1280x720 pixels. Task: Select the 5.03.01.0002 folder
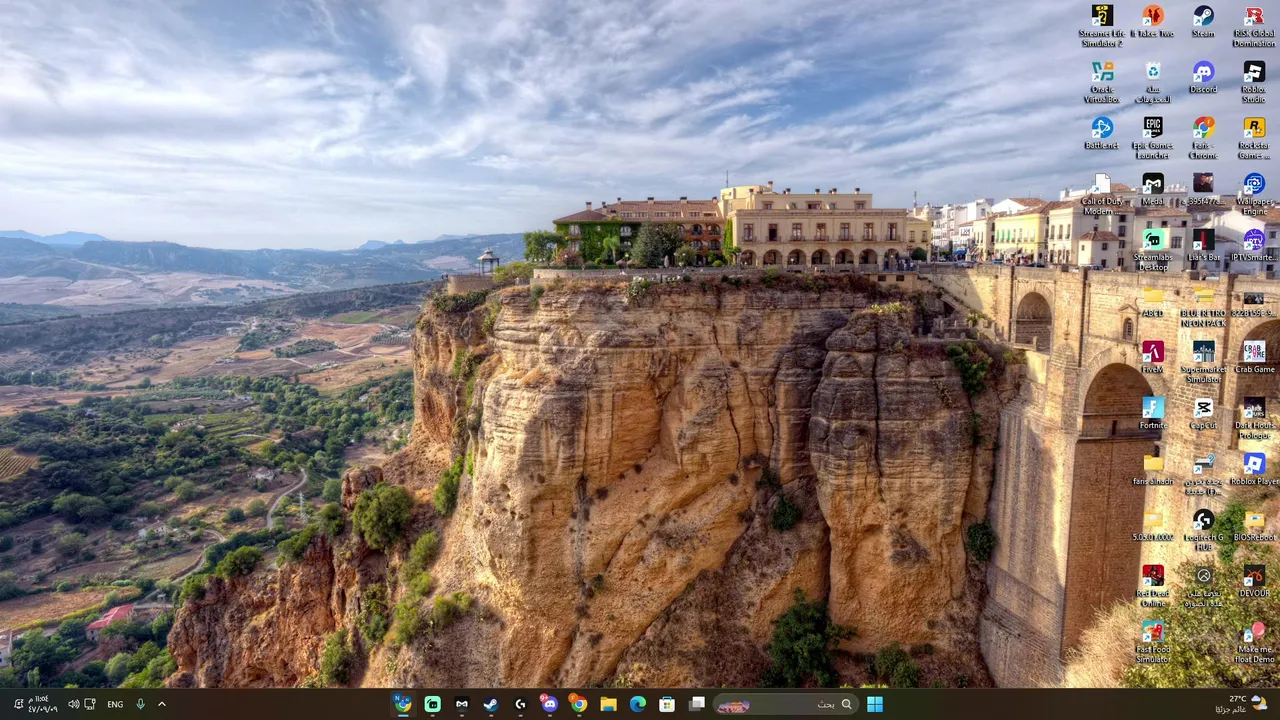pos(1153,526)
